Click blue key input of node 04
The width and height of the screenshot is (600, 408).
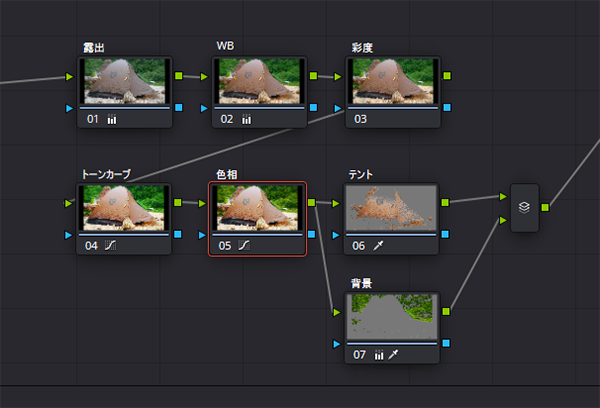point(68,235)
